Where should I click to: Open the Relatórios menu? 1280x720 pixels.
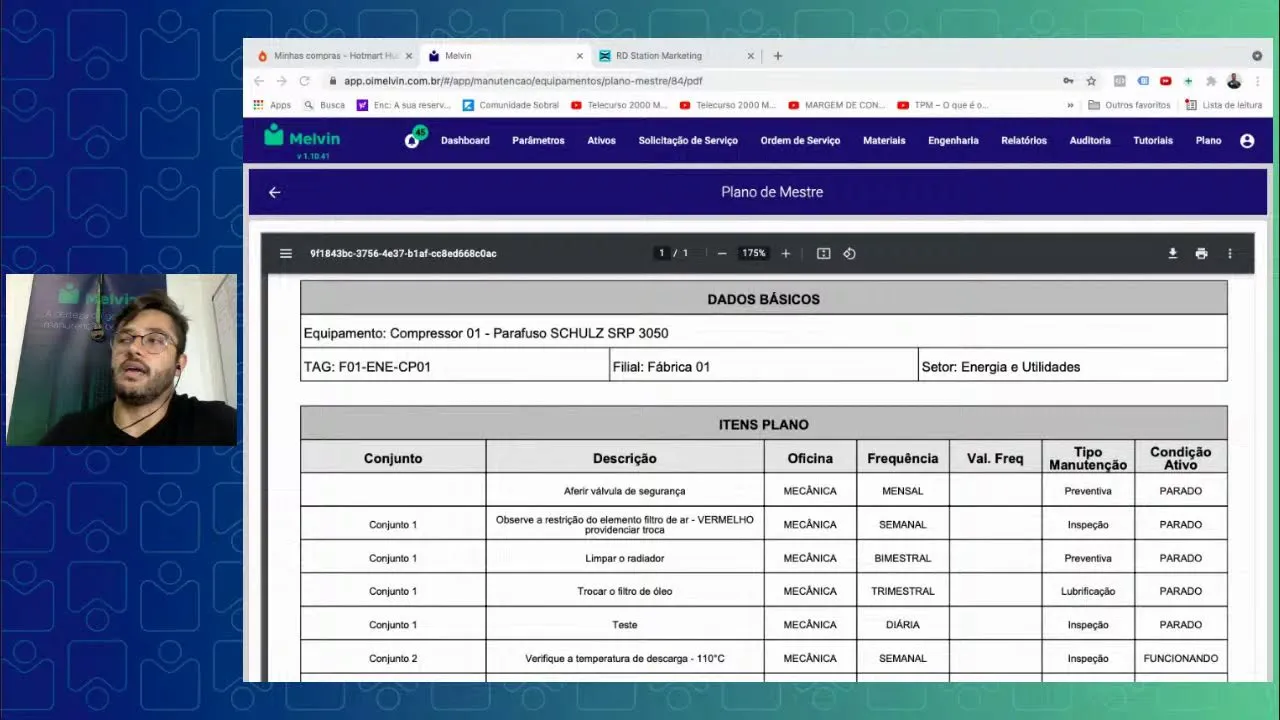(x=1024, y=141)
